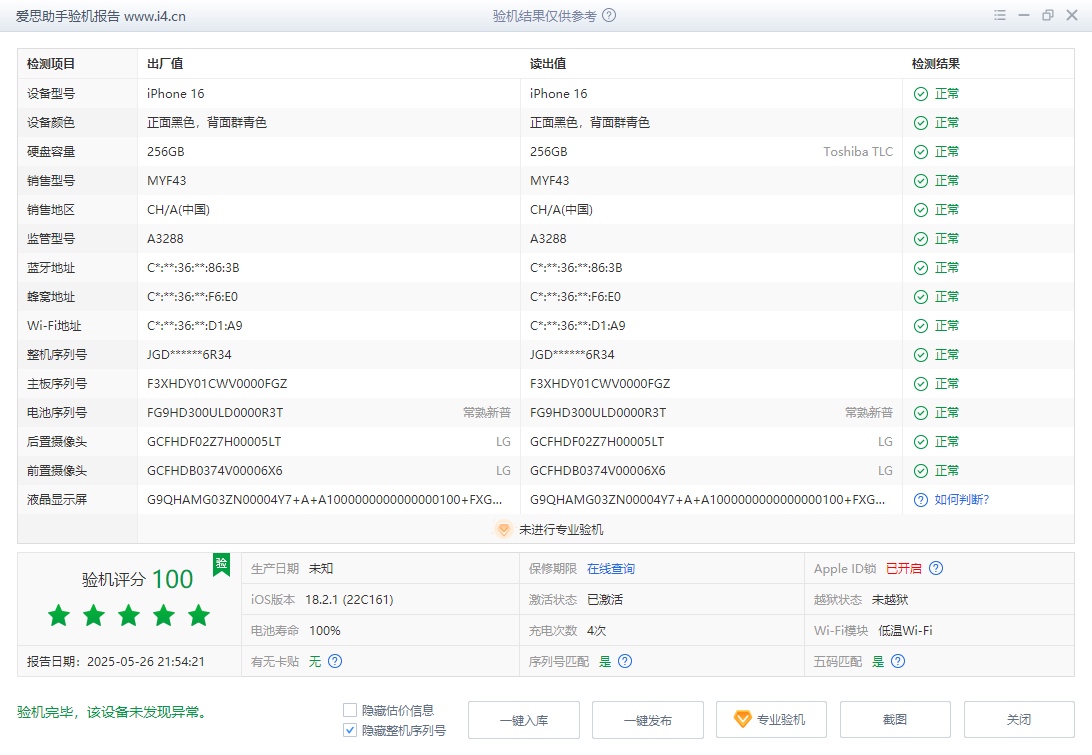Viewport: 1092px width, 755px height.
Task: Click the help icon beside 五码匹配
Action: point(898,661)
